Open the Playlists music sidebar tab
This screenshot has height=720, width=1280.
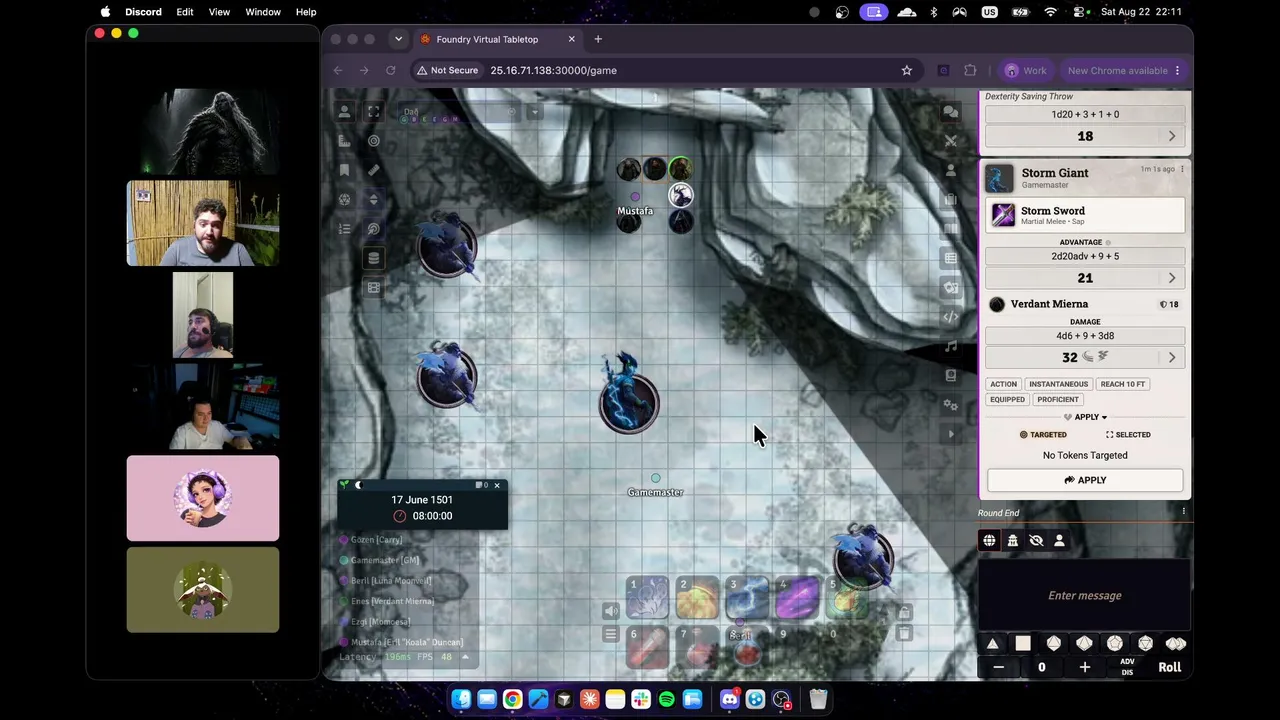951,346
